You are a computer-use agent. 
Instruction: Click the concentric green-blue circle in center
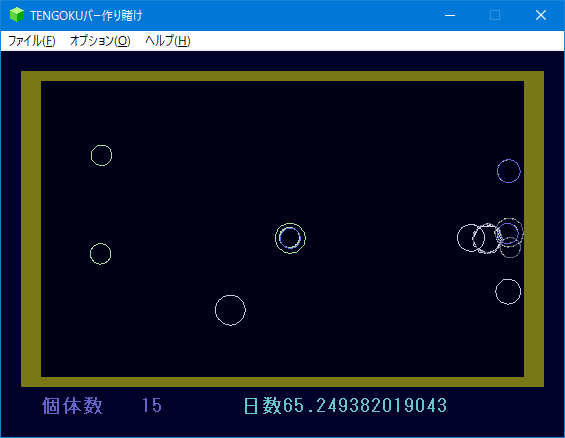pyautogui.click(x=290, y=238)
